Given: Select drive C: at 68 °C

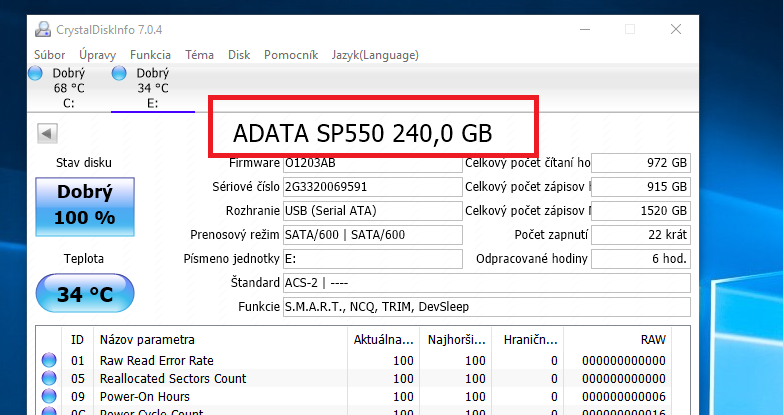Looking at the screenshot, I should pos(69,88).
